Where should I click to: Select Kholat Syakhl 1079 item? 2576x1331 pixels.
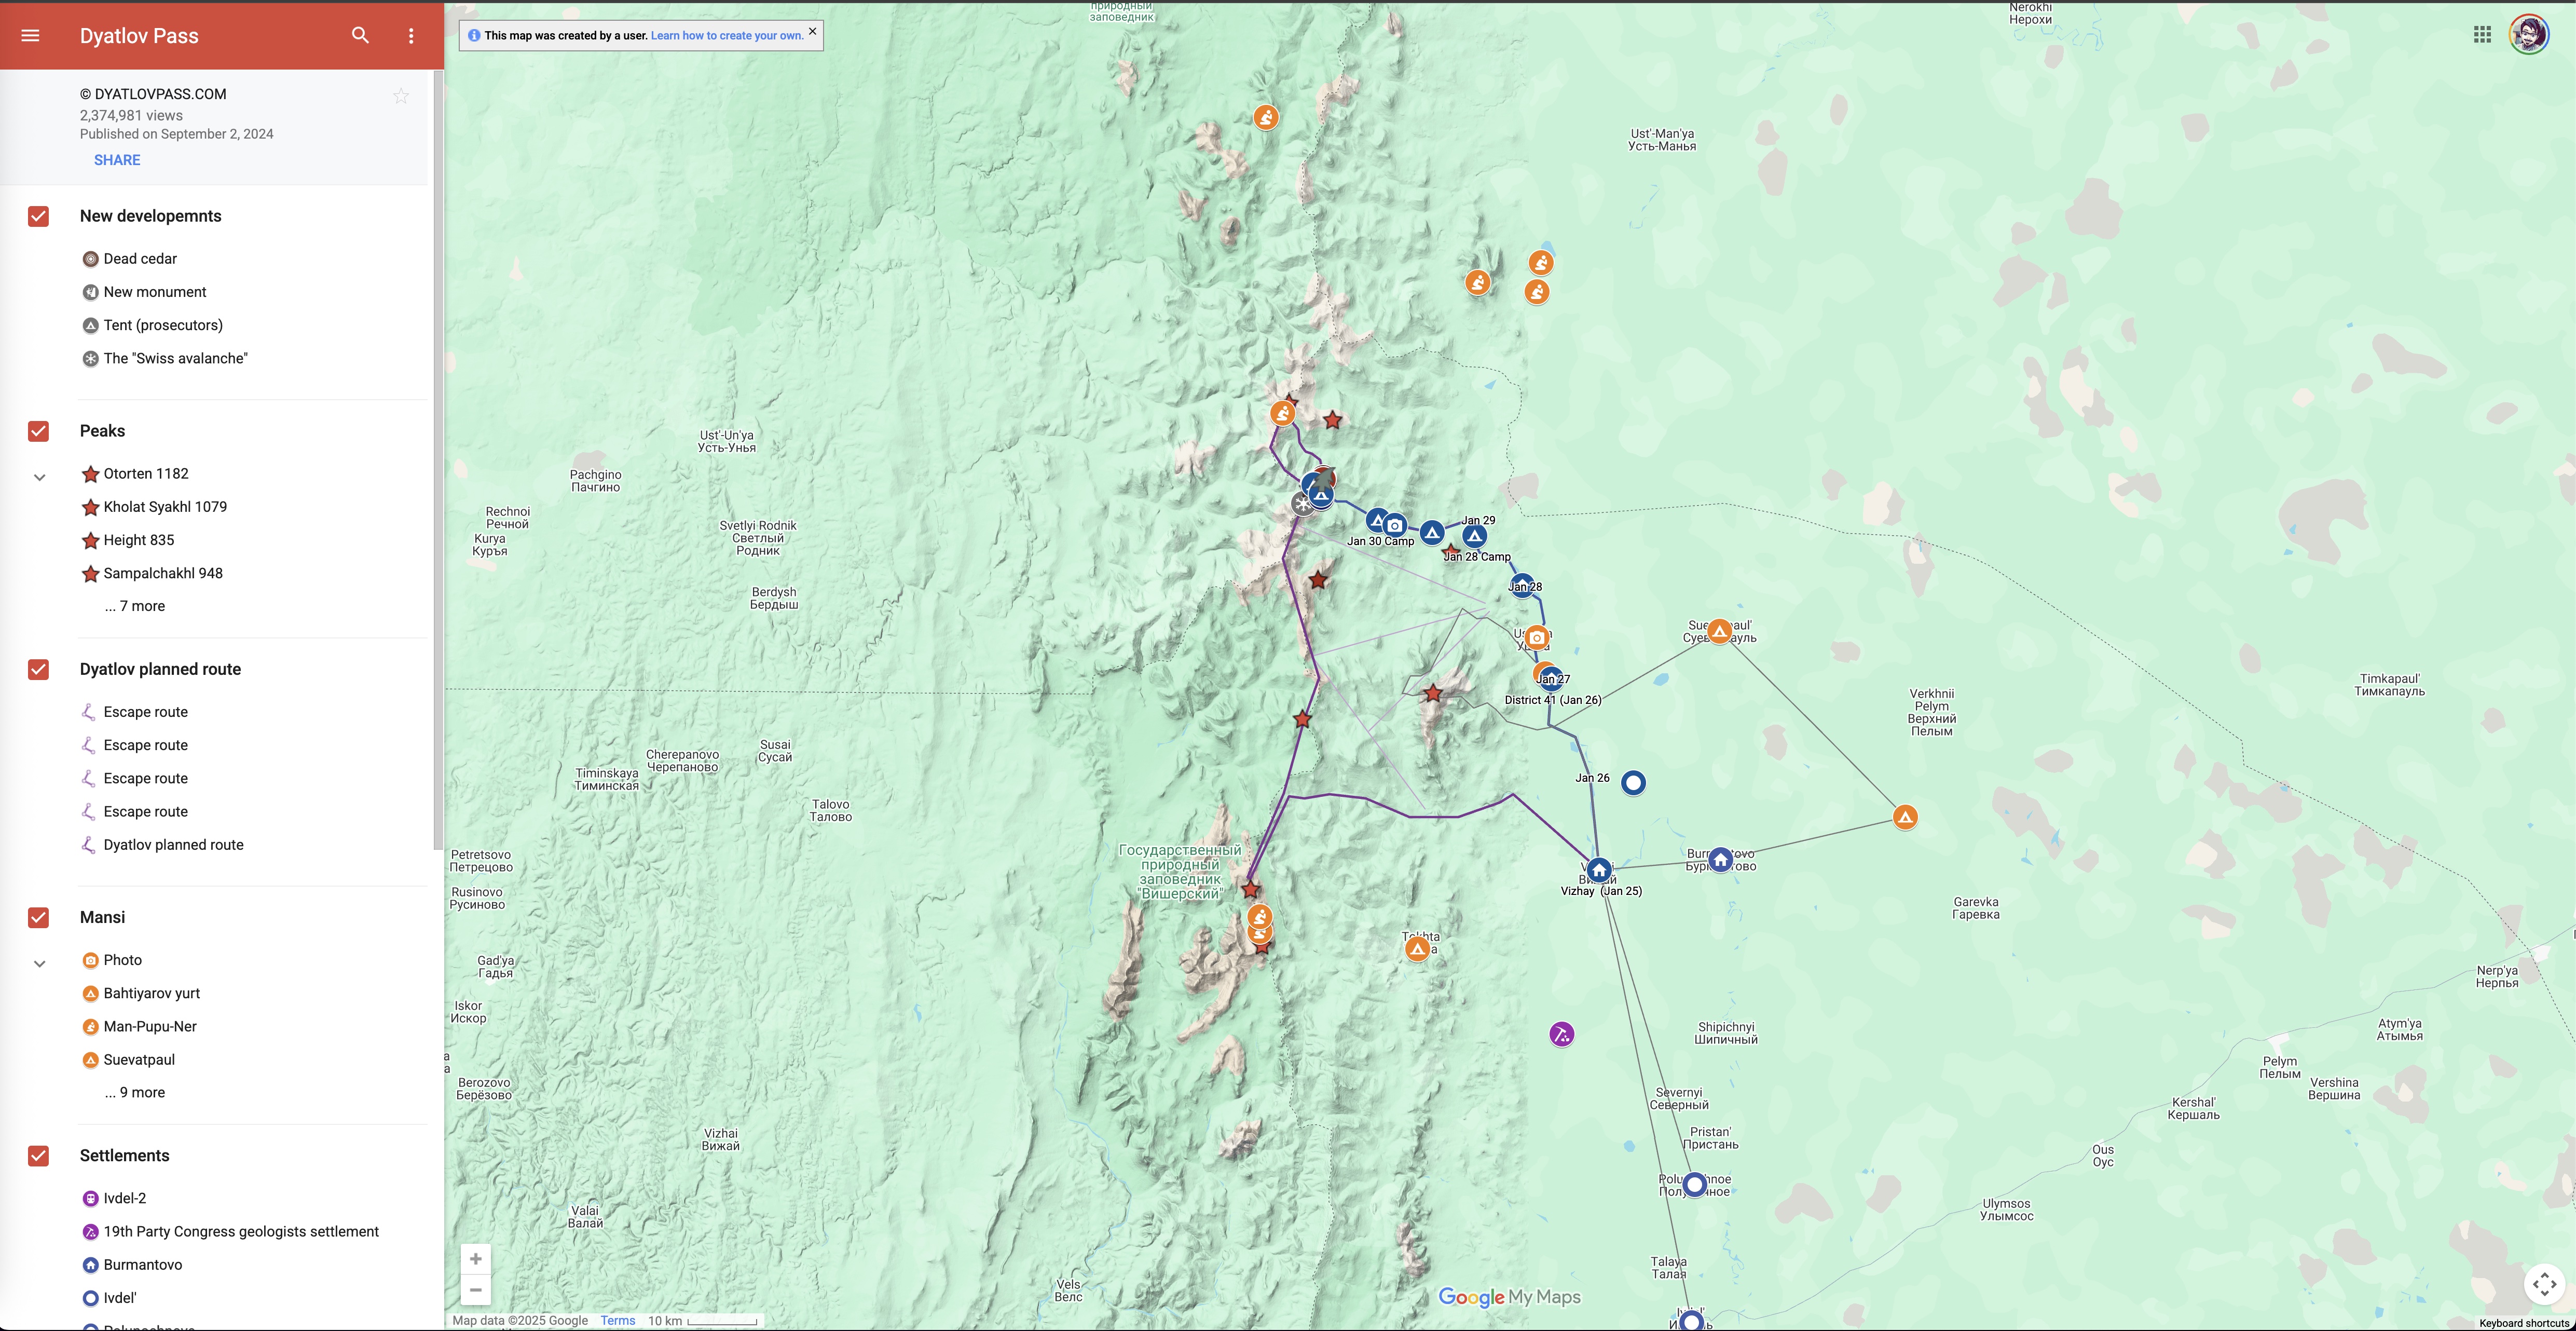pos(165,507)
